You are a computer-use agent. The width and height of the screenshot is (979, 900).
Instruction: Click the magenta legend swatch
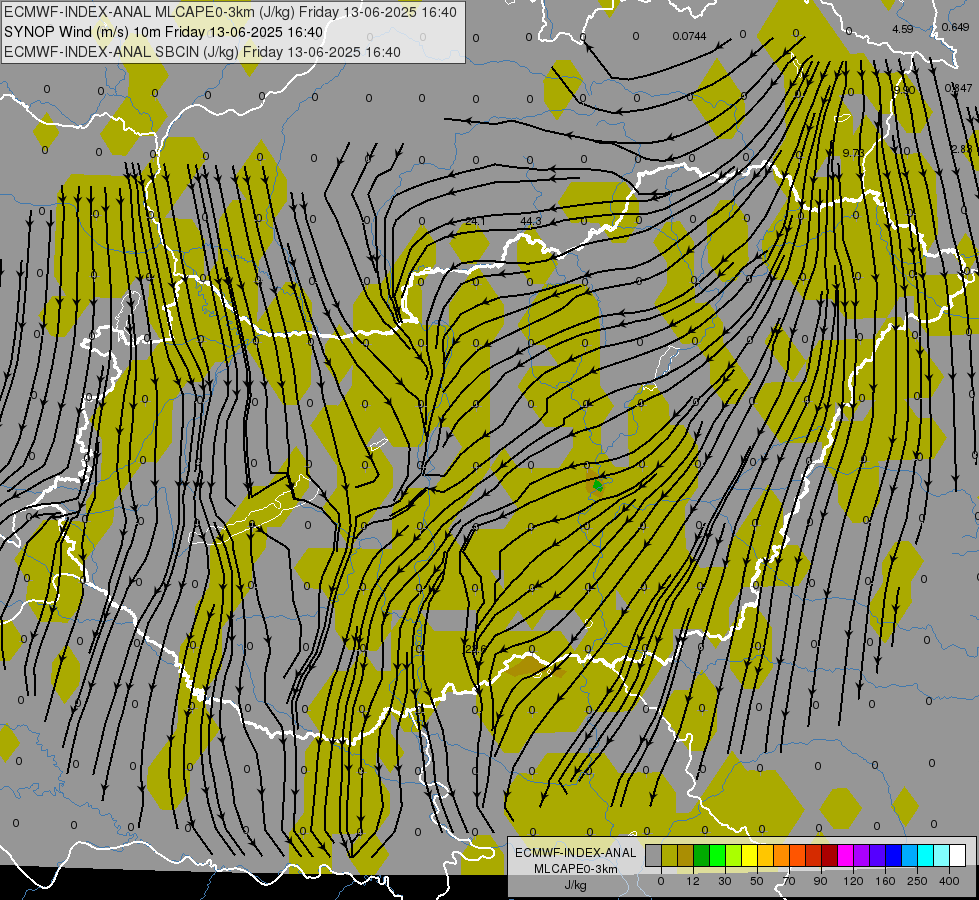[x=845, y=855]
